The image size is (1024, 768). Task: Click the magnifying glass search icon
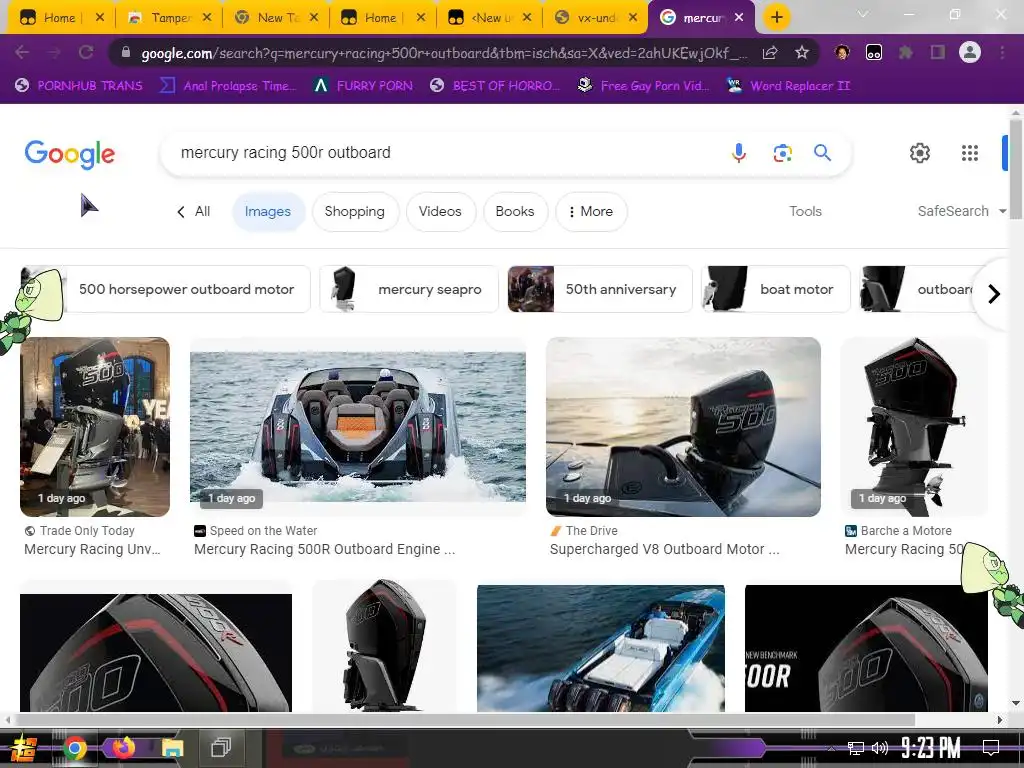coord(822,153)
